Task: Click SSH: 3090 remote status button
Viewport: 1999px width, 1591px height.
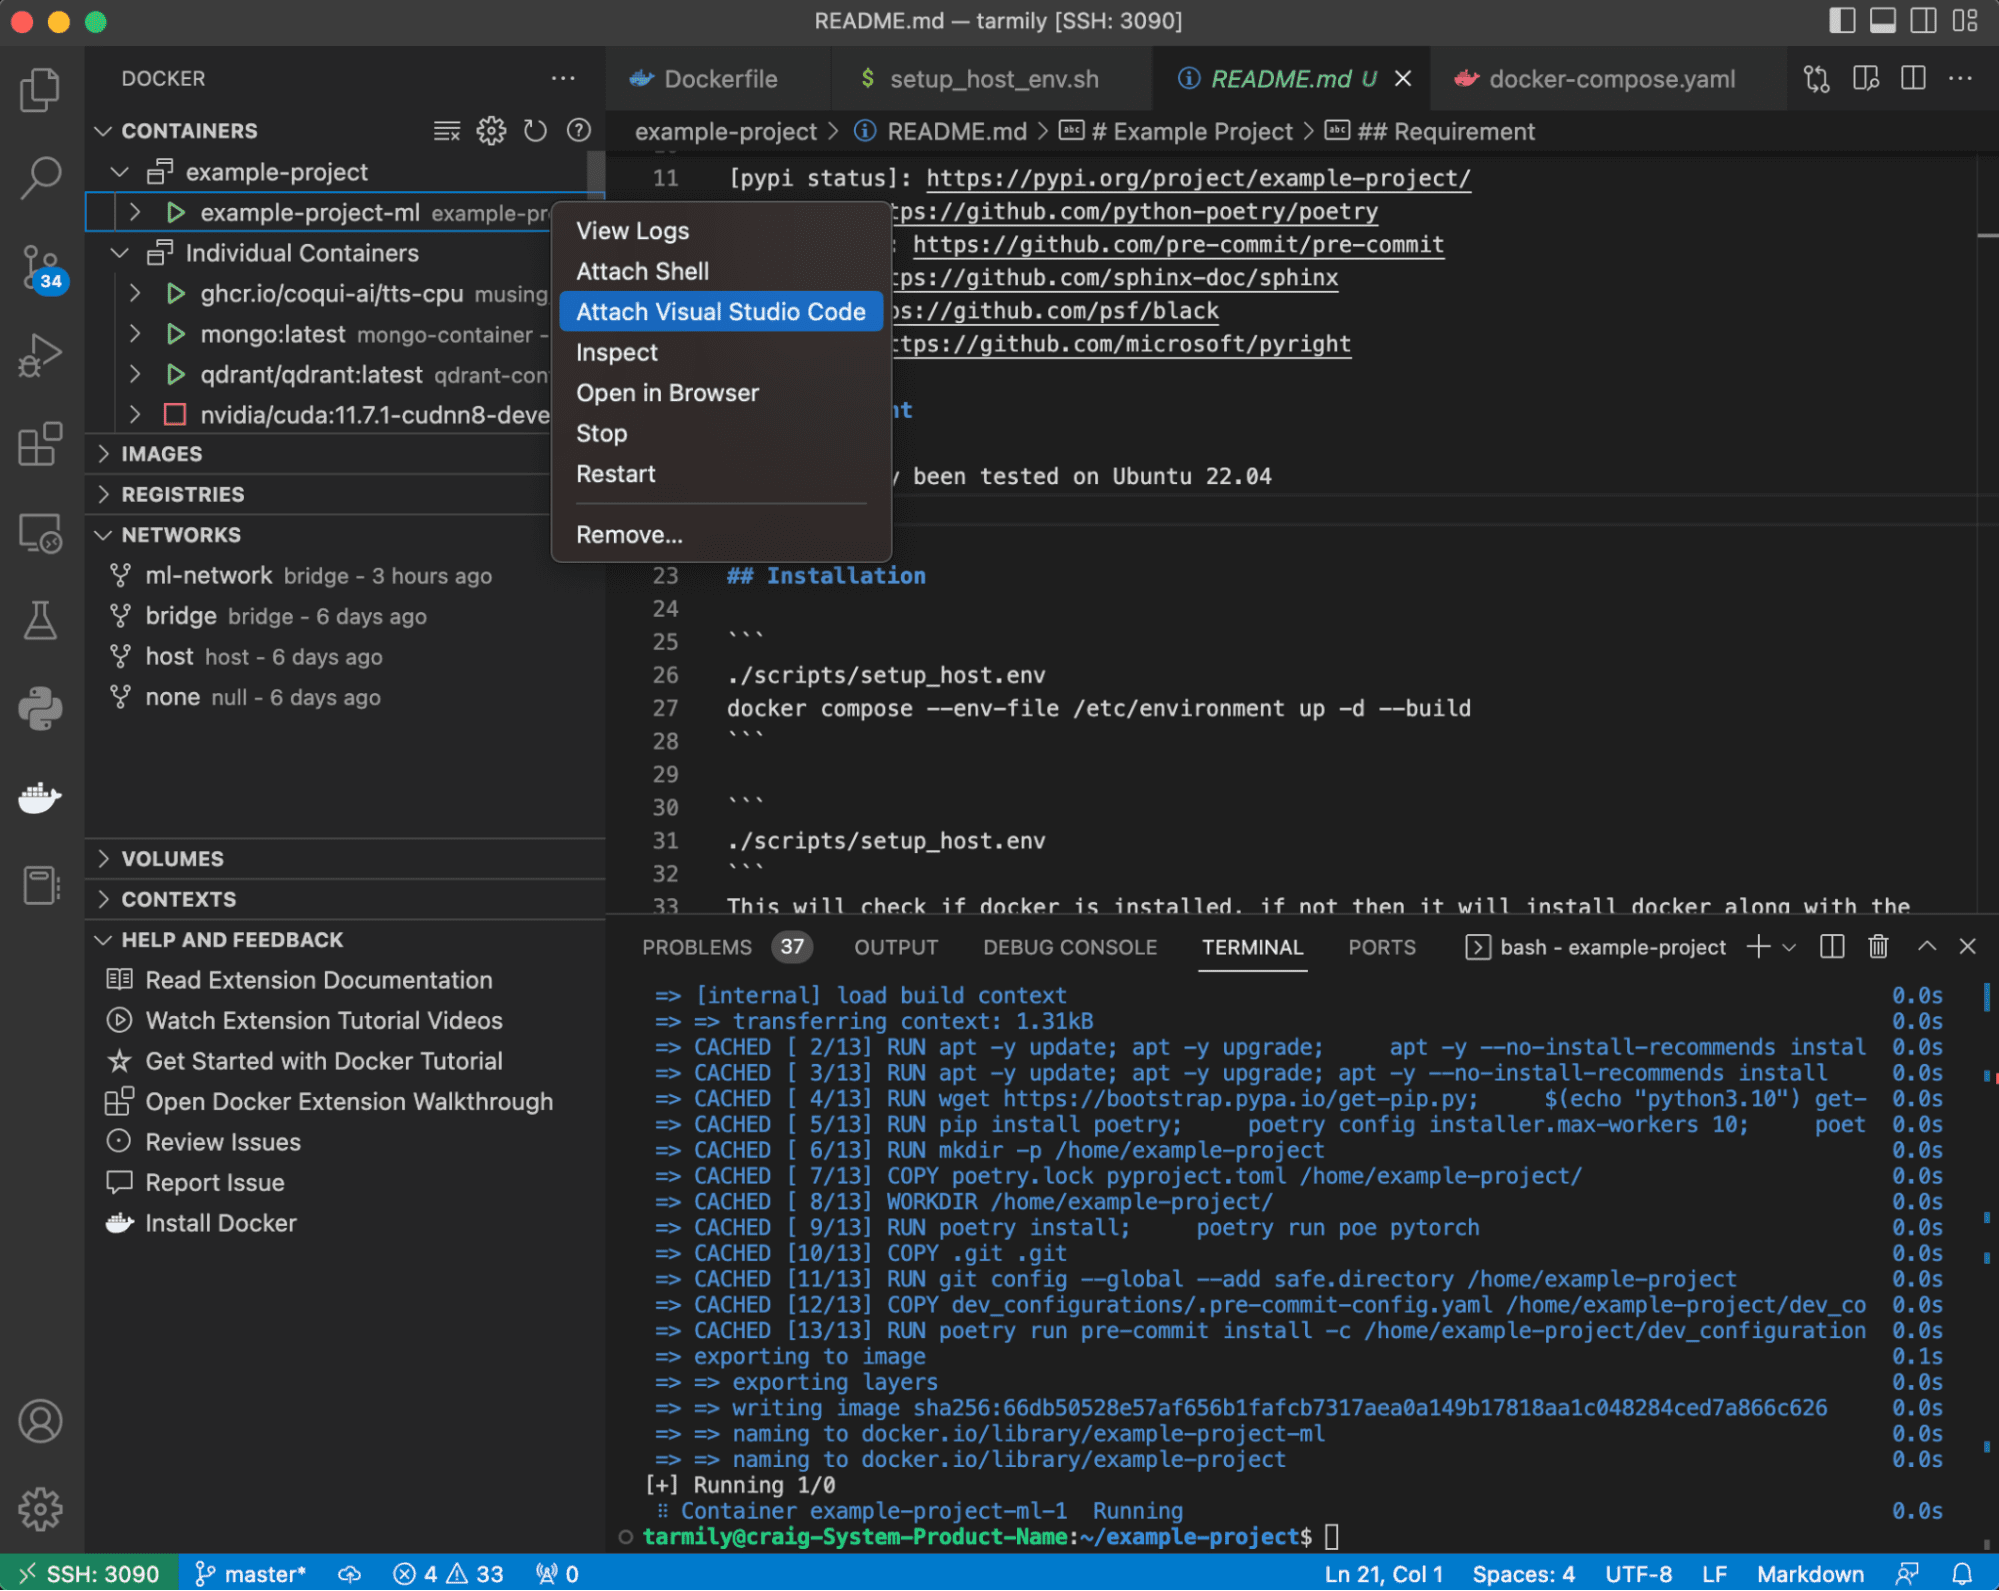Action: click(x=90, y=1574)
